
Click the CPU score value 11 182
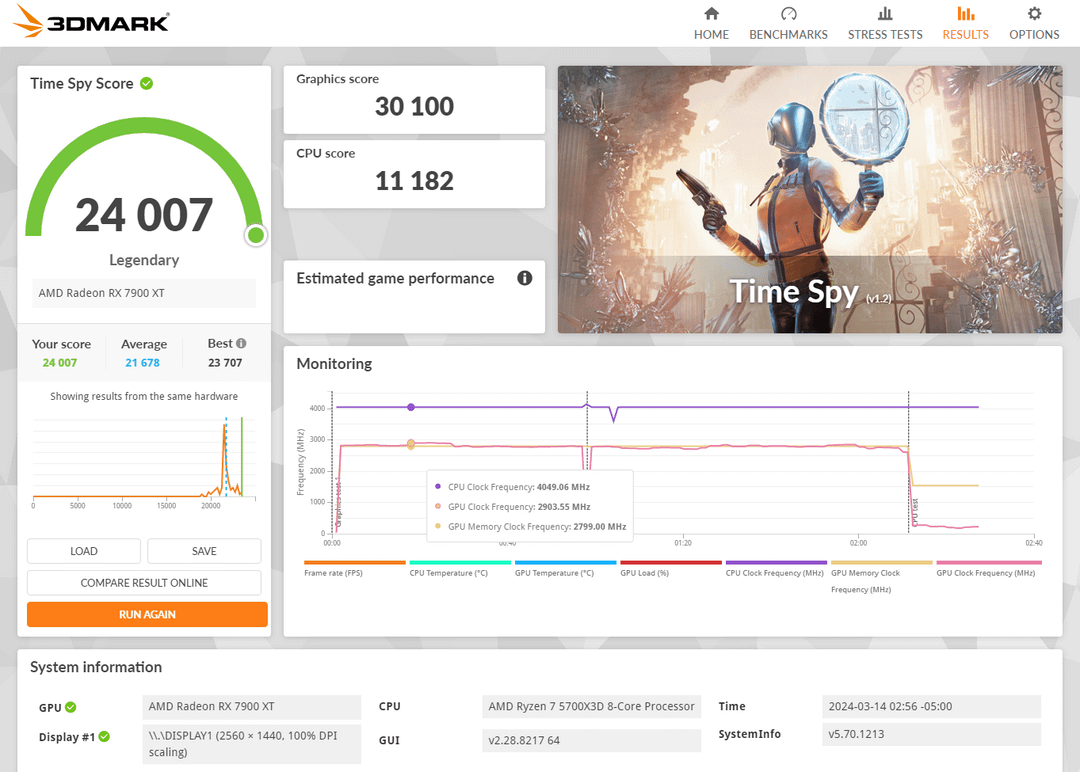pos(414,180)
